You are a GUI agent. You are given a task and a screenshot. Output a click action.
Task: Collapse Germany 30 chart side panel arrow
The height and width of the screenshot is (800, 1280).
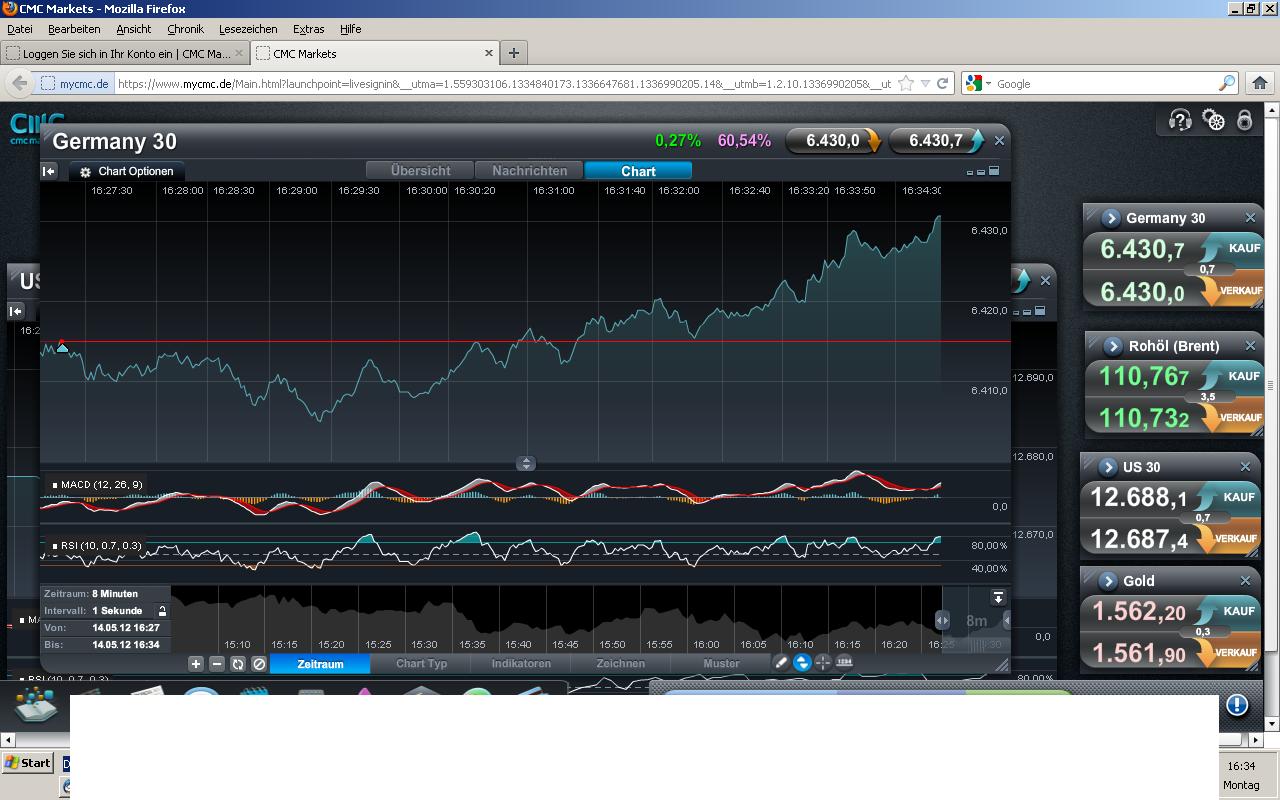[48, 171]
